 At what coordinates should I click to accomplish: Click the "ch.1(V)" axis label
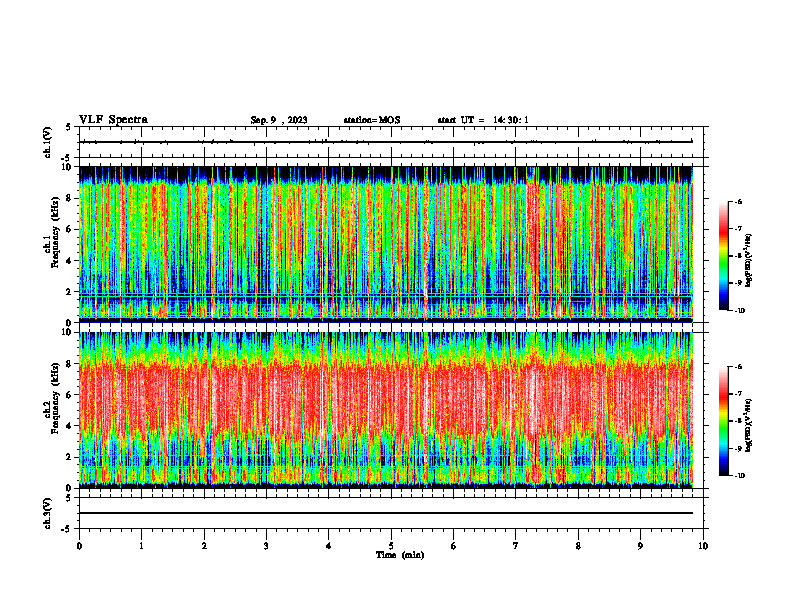[48, 142]
